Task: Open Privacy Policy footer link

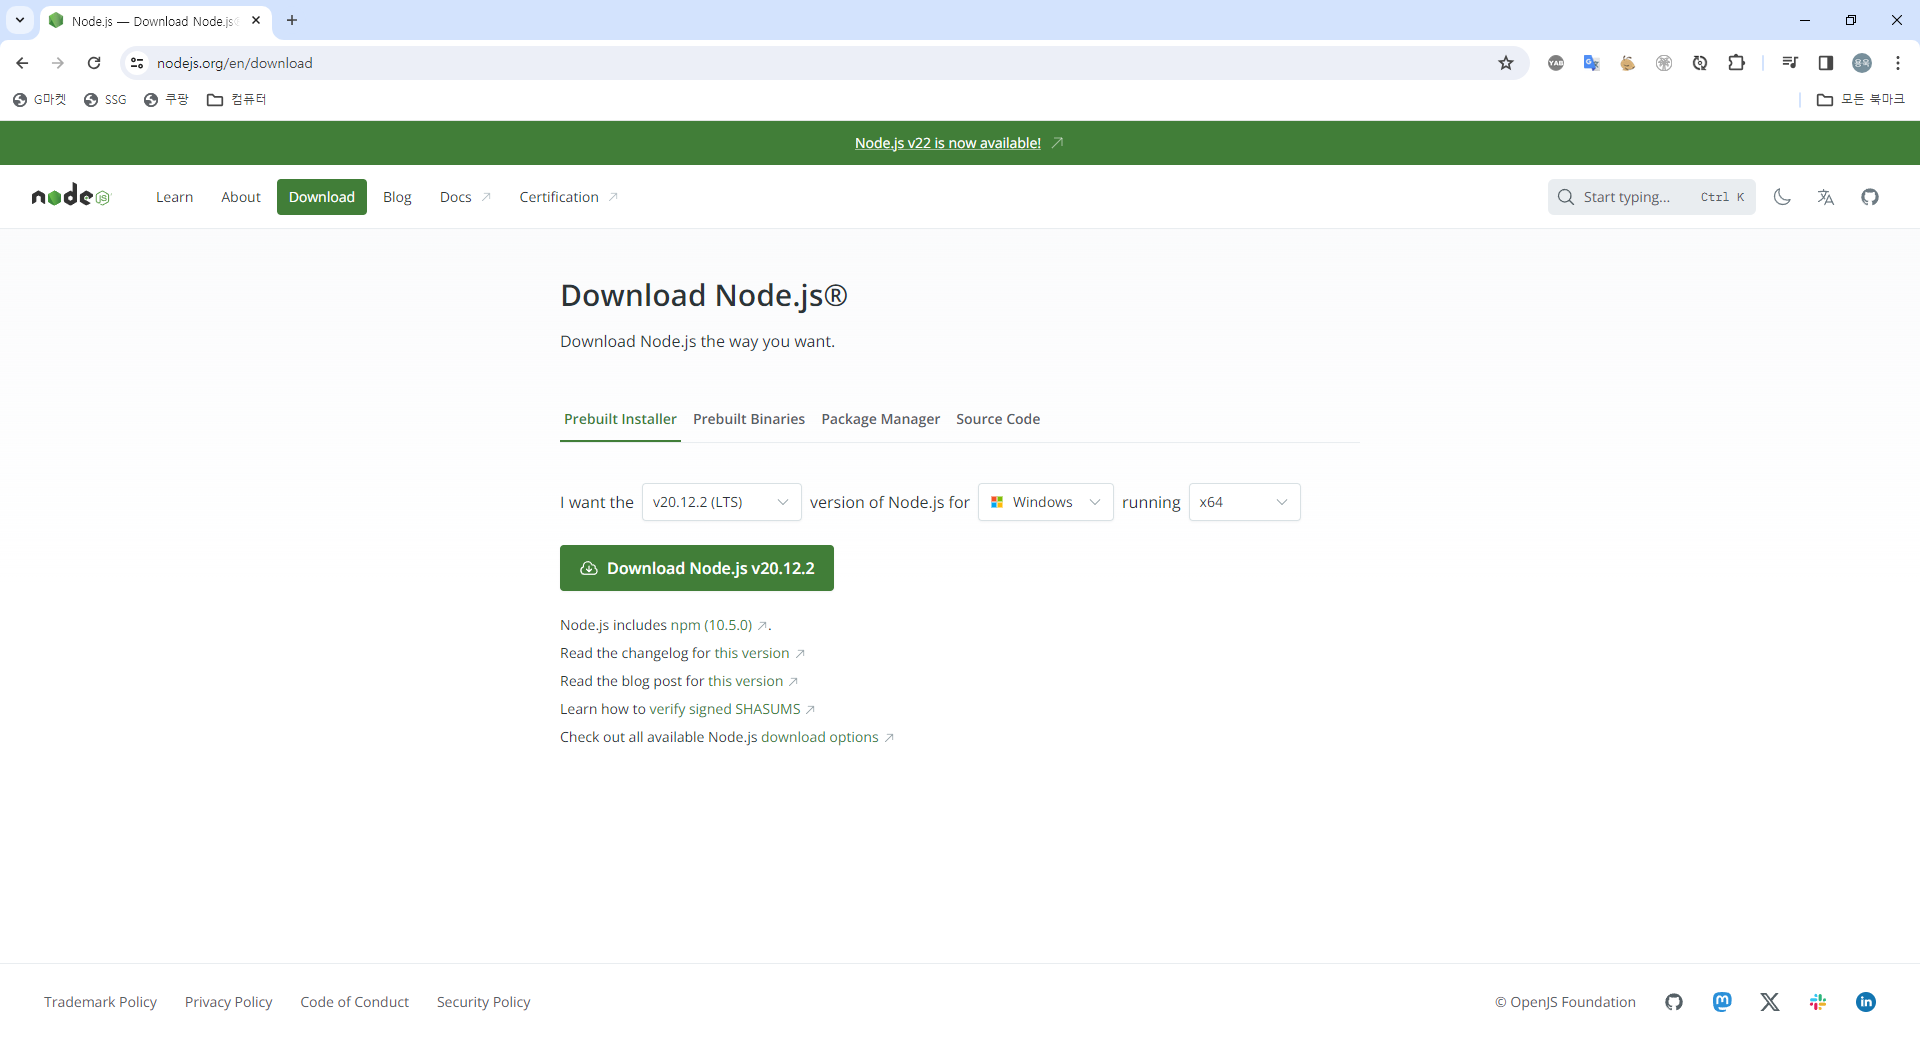Action: [228, 1002]
